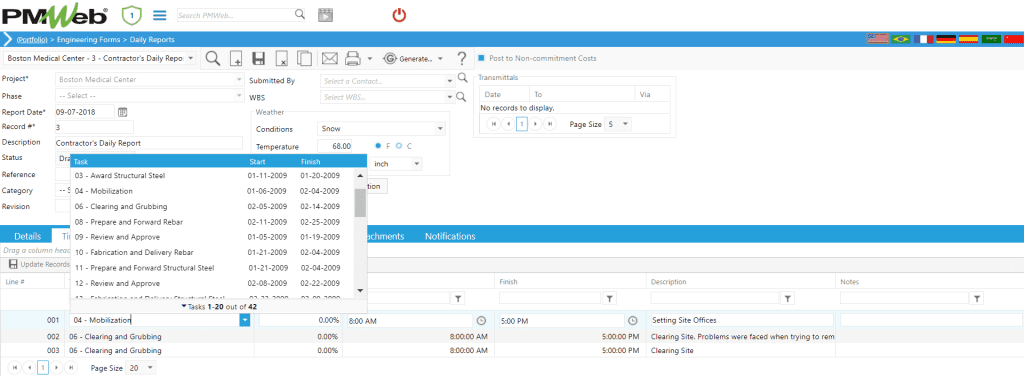Go to Transmittals next page
Screen dimensions: 1024x376
pos(536,123)
